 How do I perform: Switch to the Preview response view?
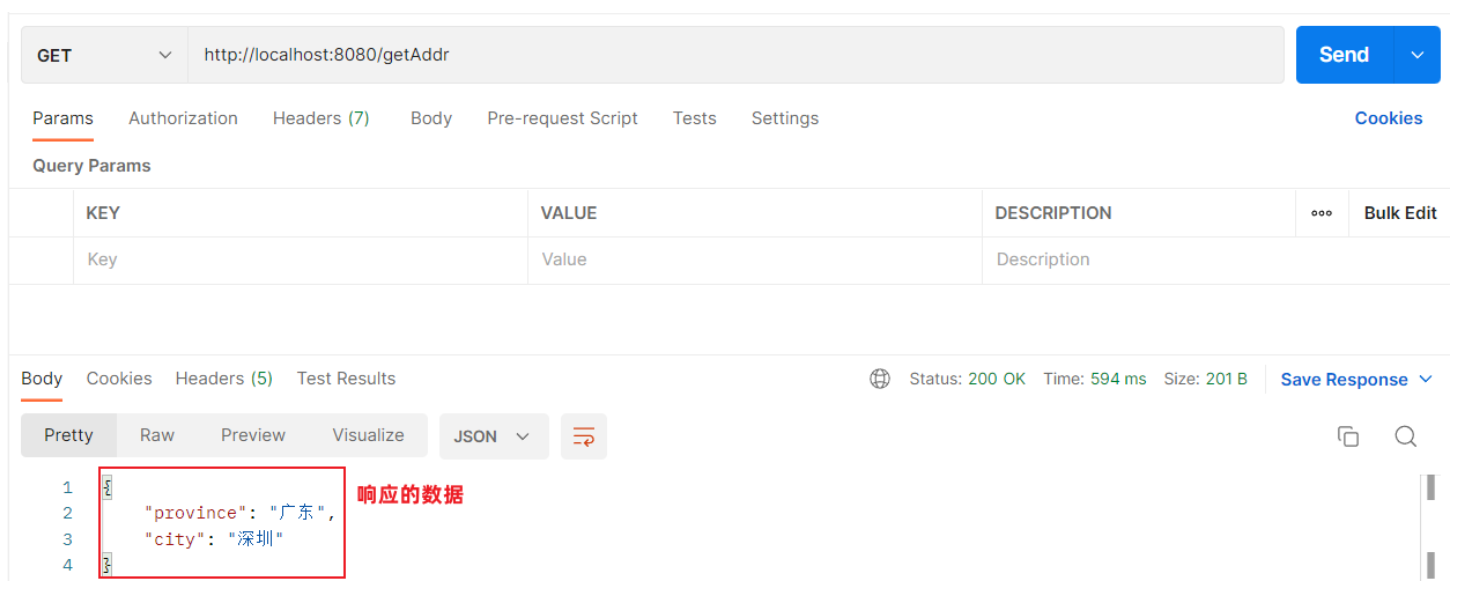tap(252, 435)
